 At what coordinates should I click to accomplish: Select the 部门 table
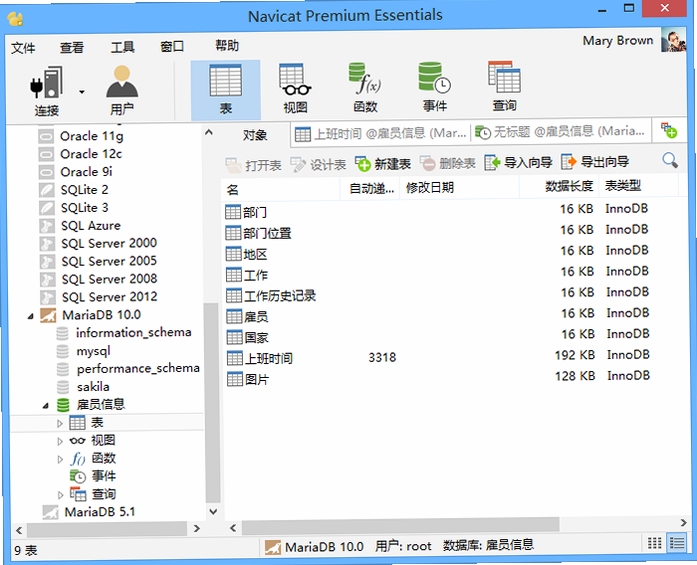pyautogui.click(x=246, y=212)
